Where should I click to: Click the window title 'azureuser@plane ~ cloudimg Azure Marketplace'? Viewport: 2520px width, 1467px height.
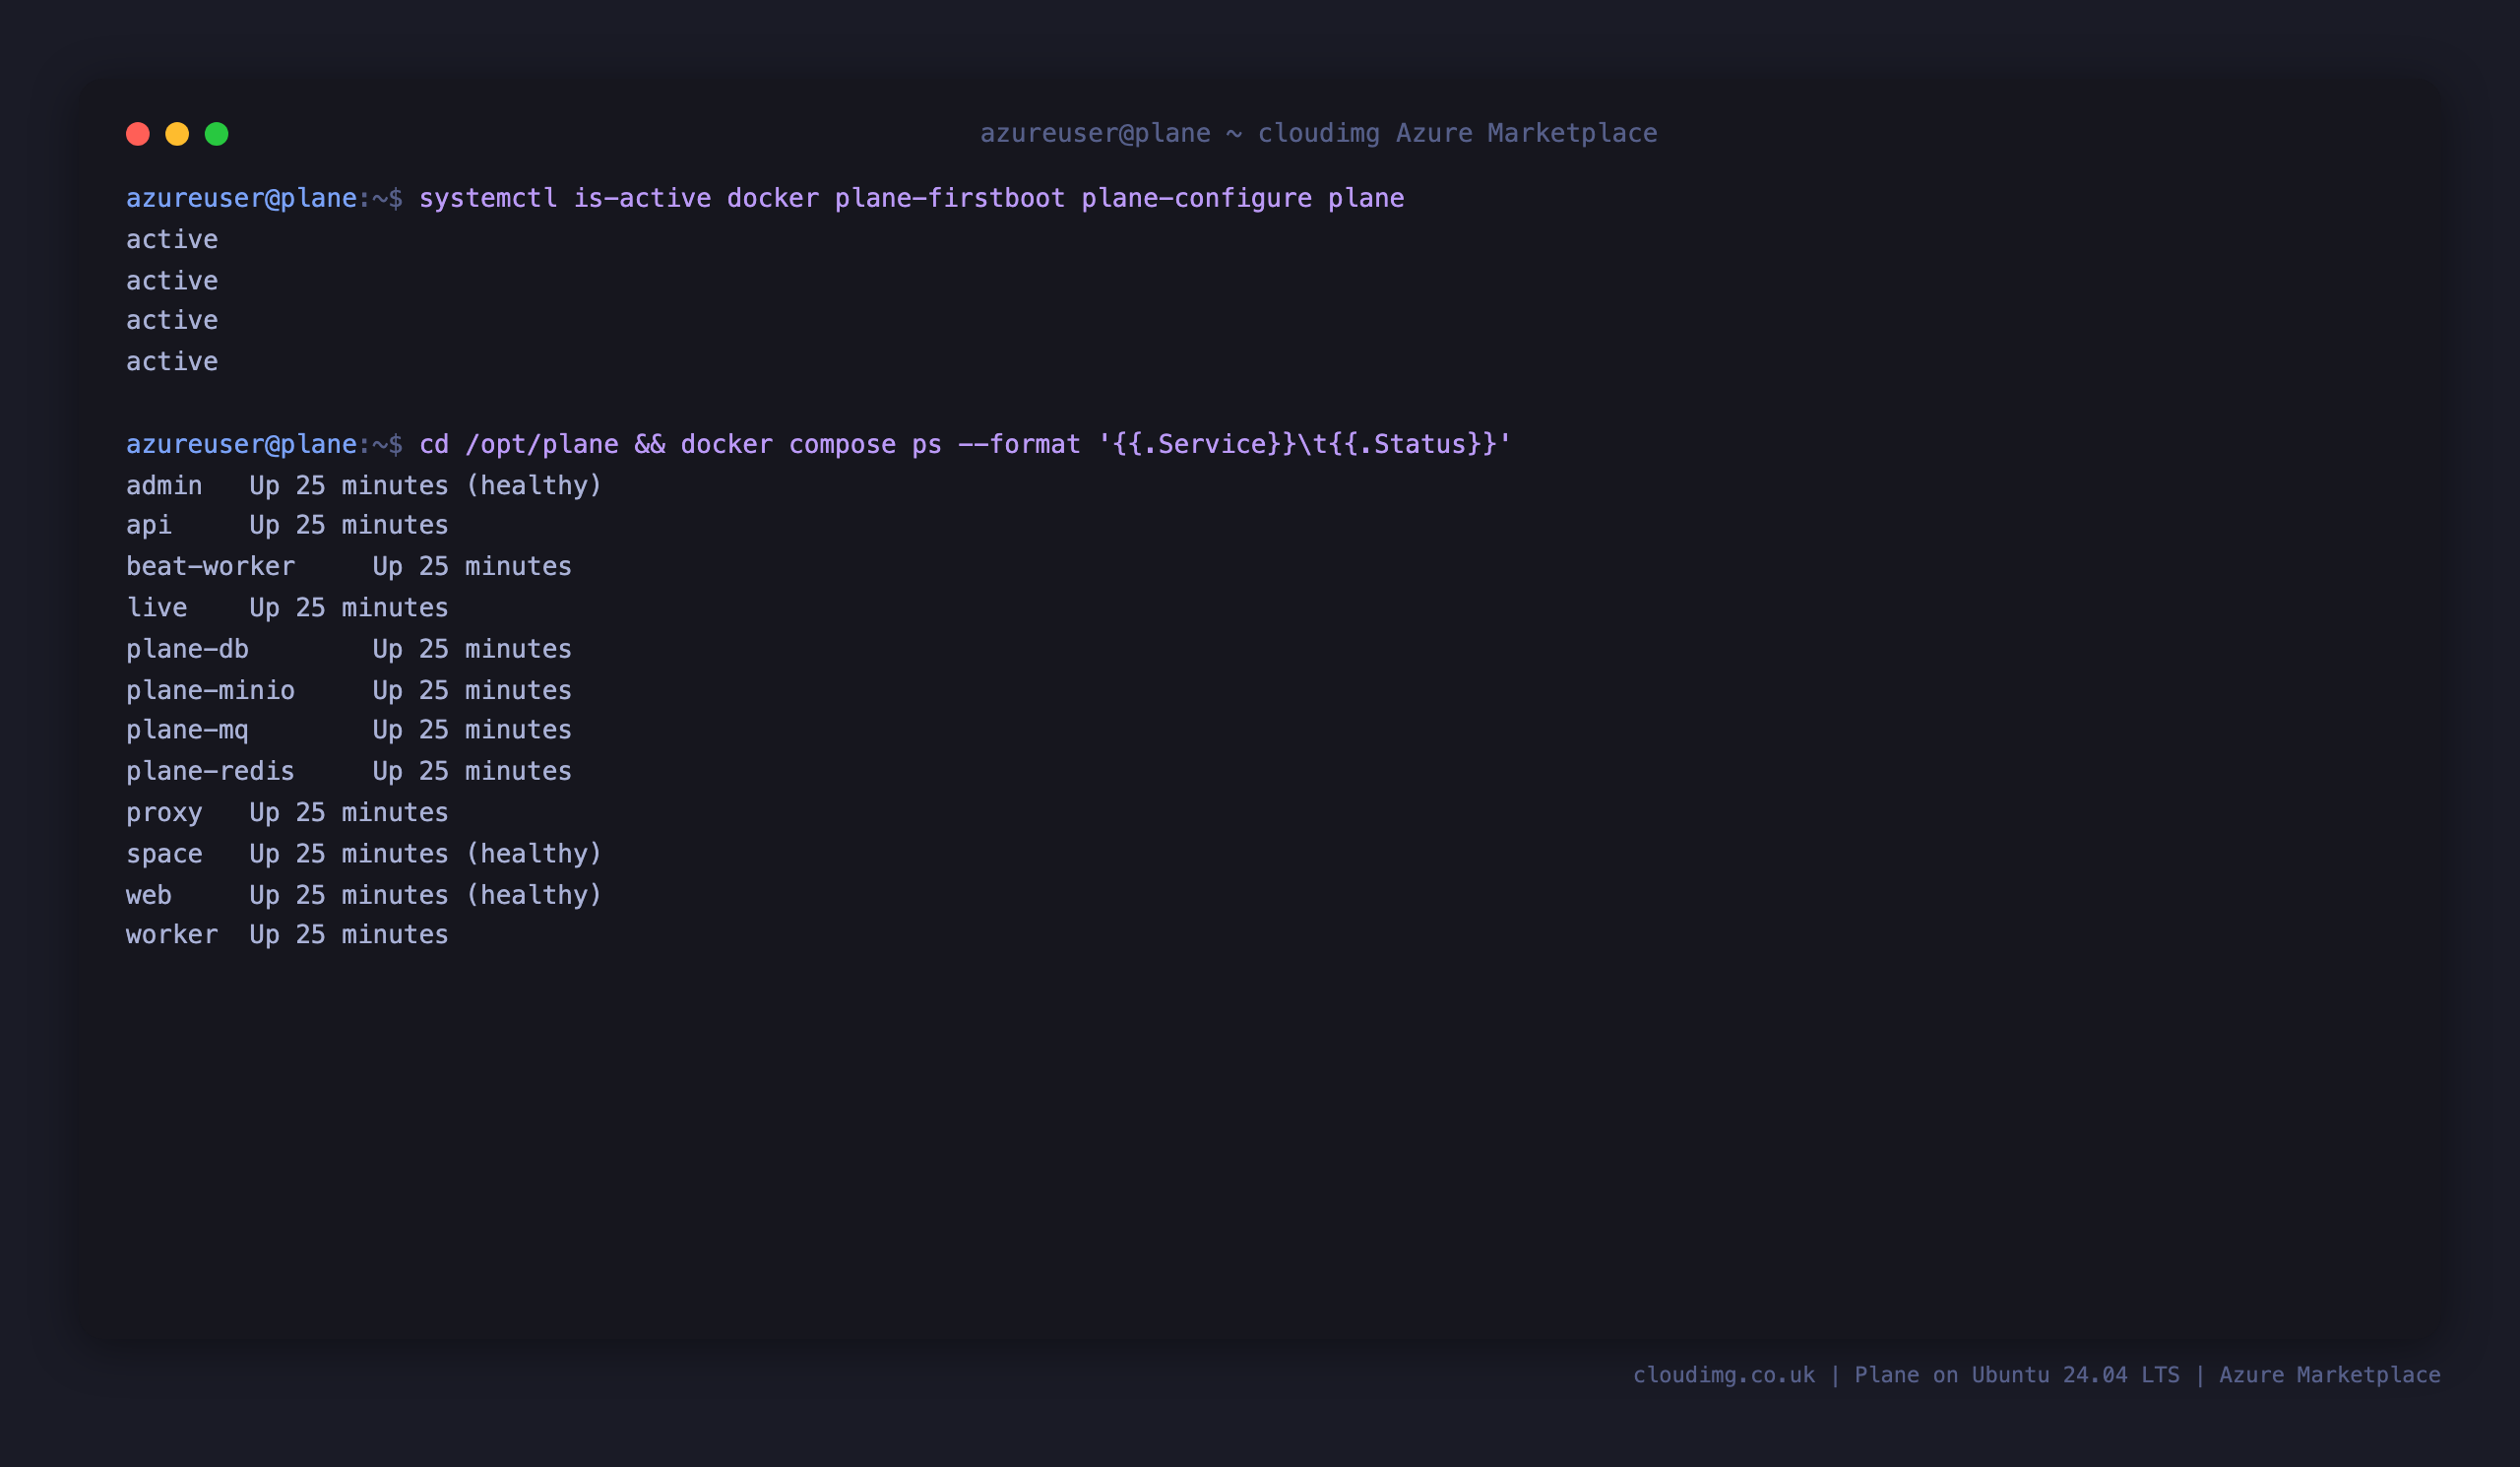[x=1318, y=133]
